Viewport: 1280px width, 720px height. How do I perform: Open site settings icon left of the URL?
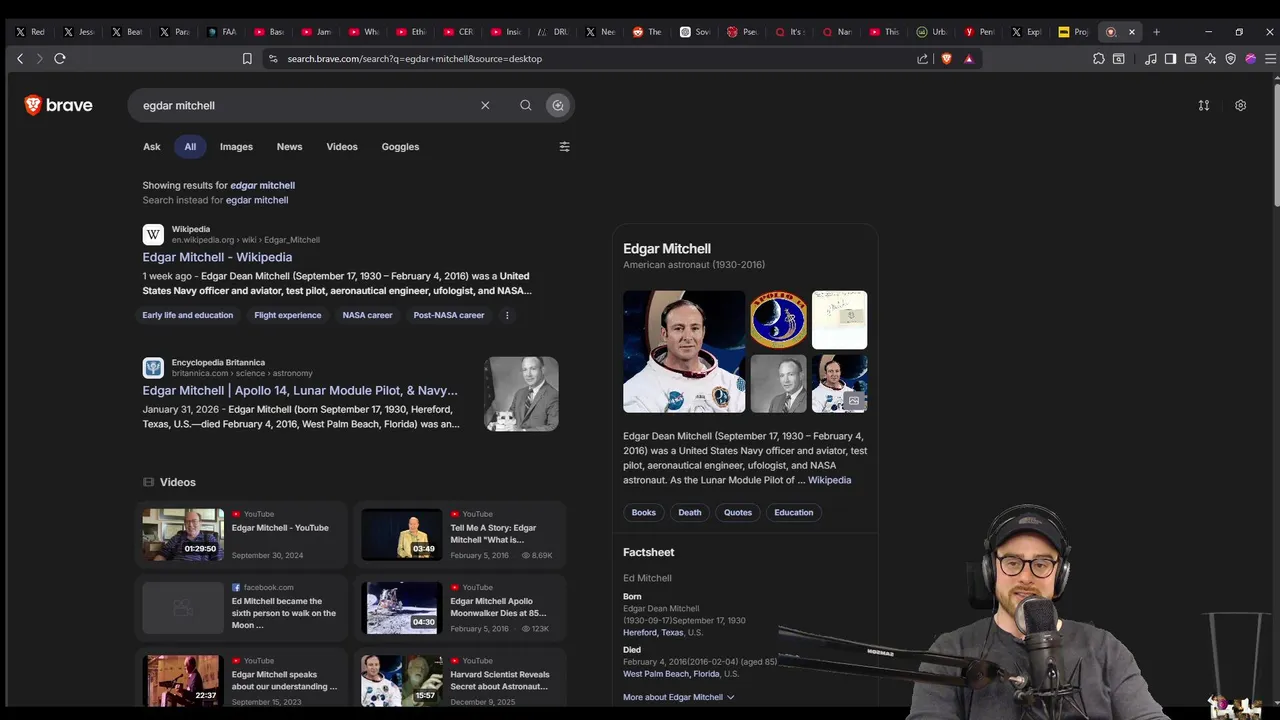272,59
